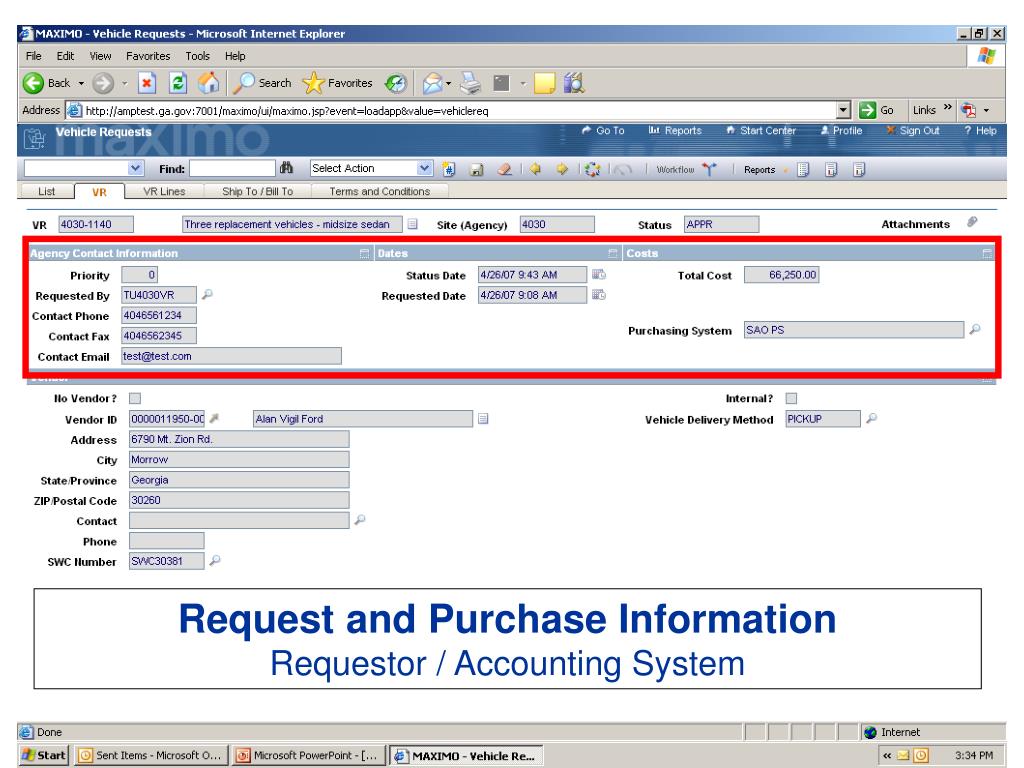1024x768 pixels.
Task: Click the Find input field
Action: (x=232, y=168)
